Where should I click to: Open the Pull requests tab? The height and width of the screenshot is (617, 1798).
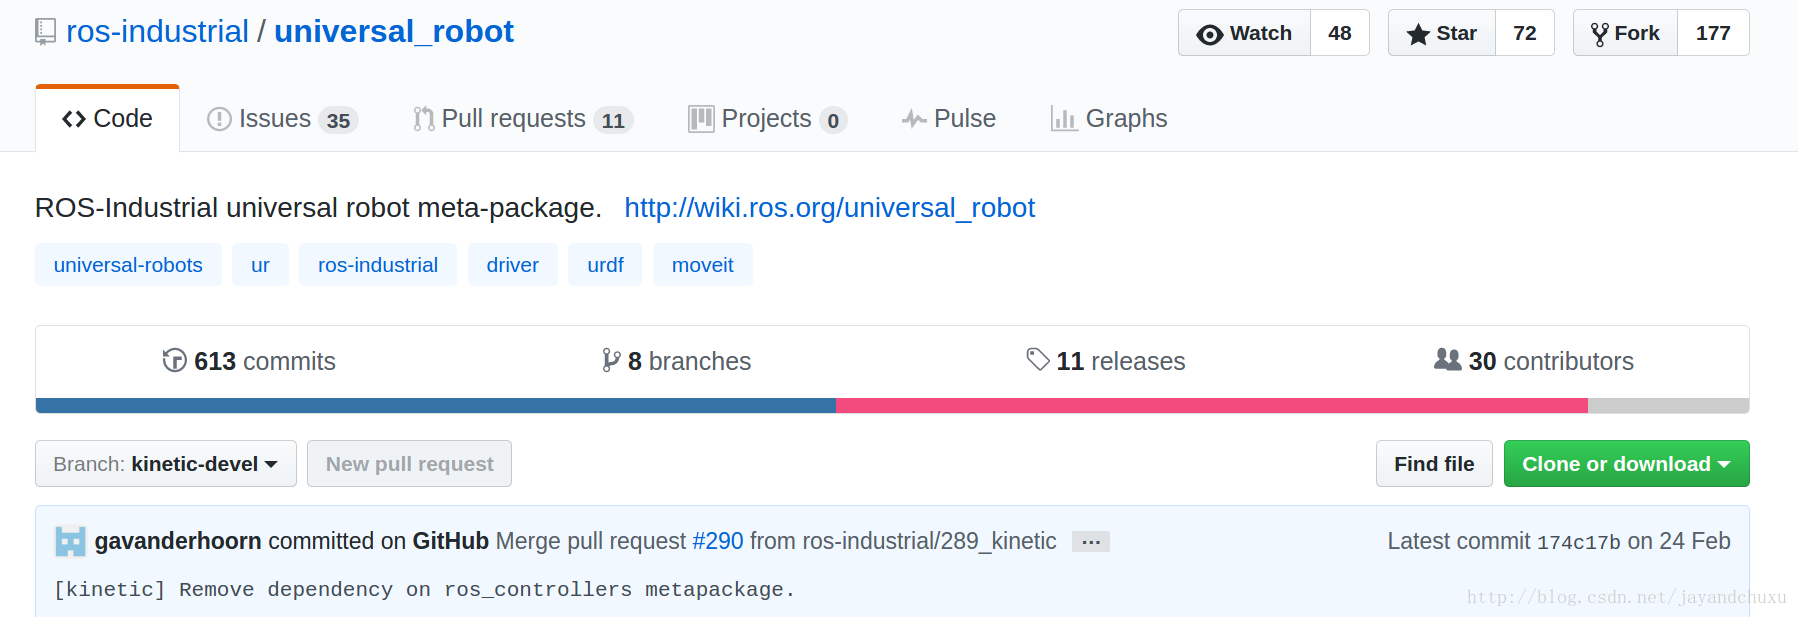(523, 119)
